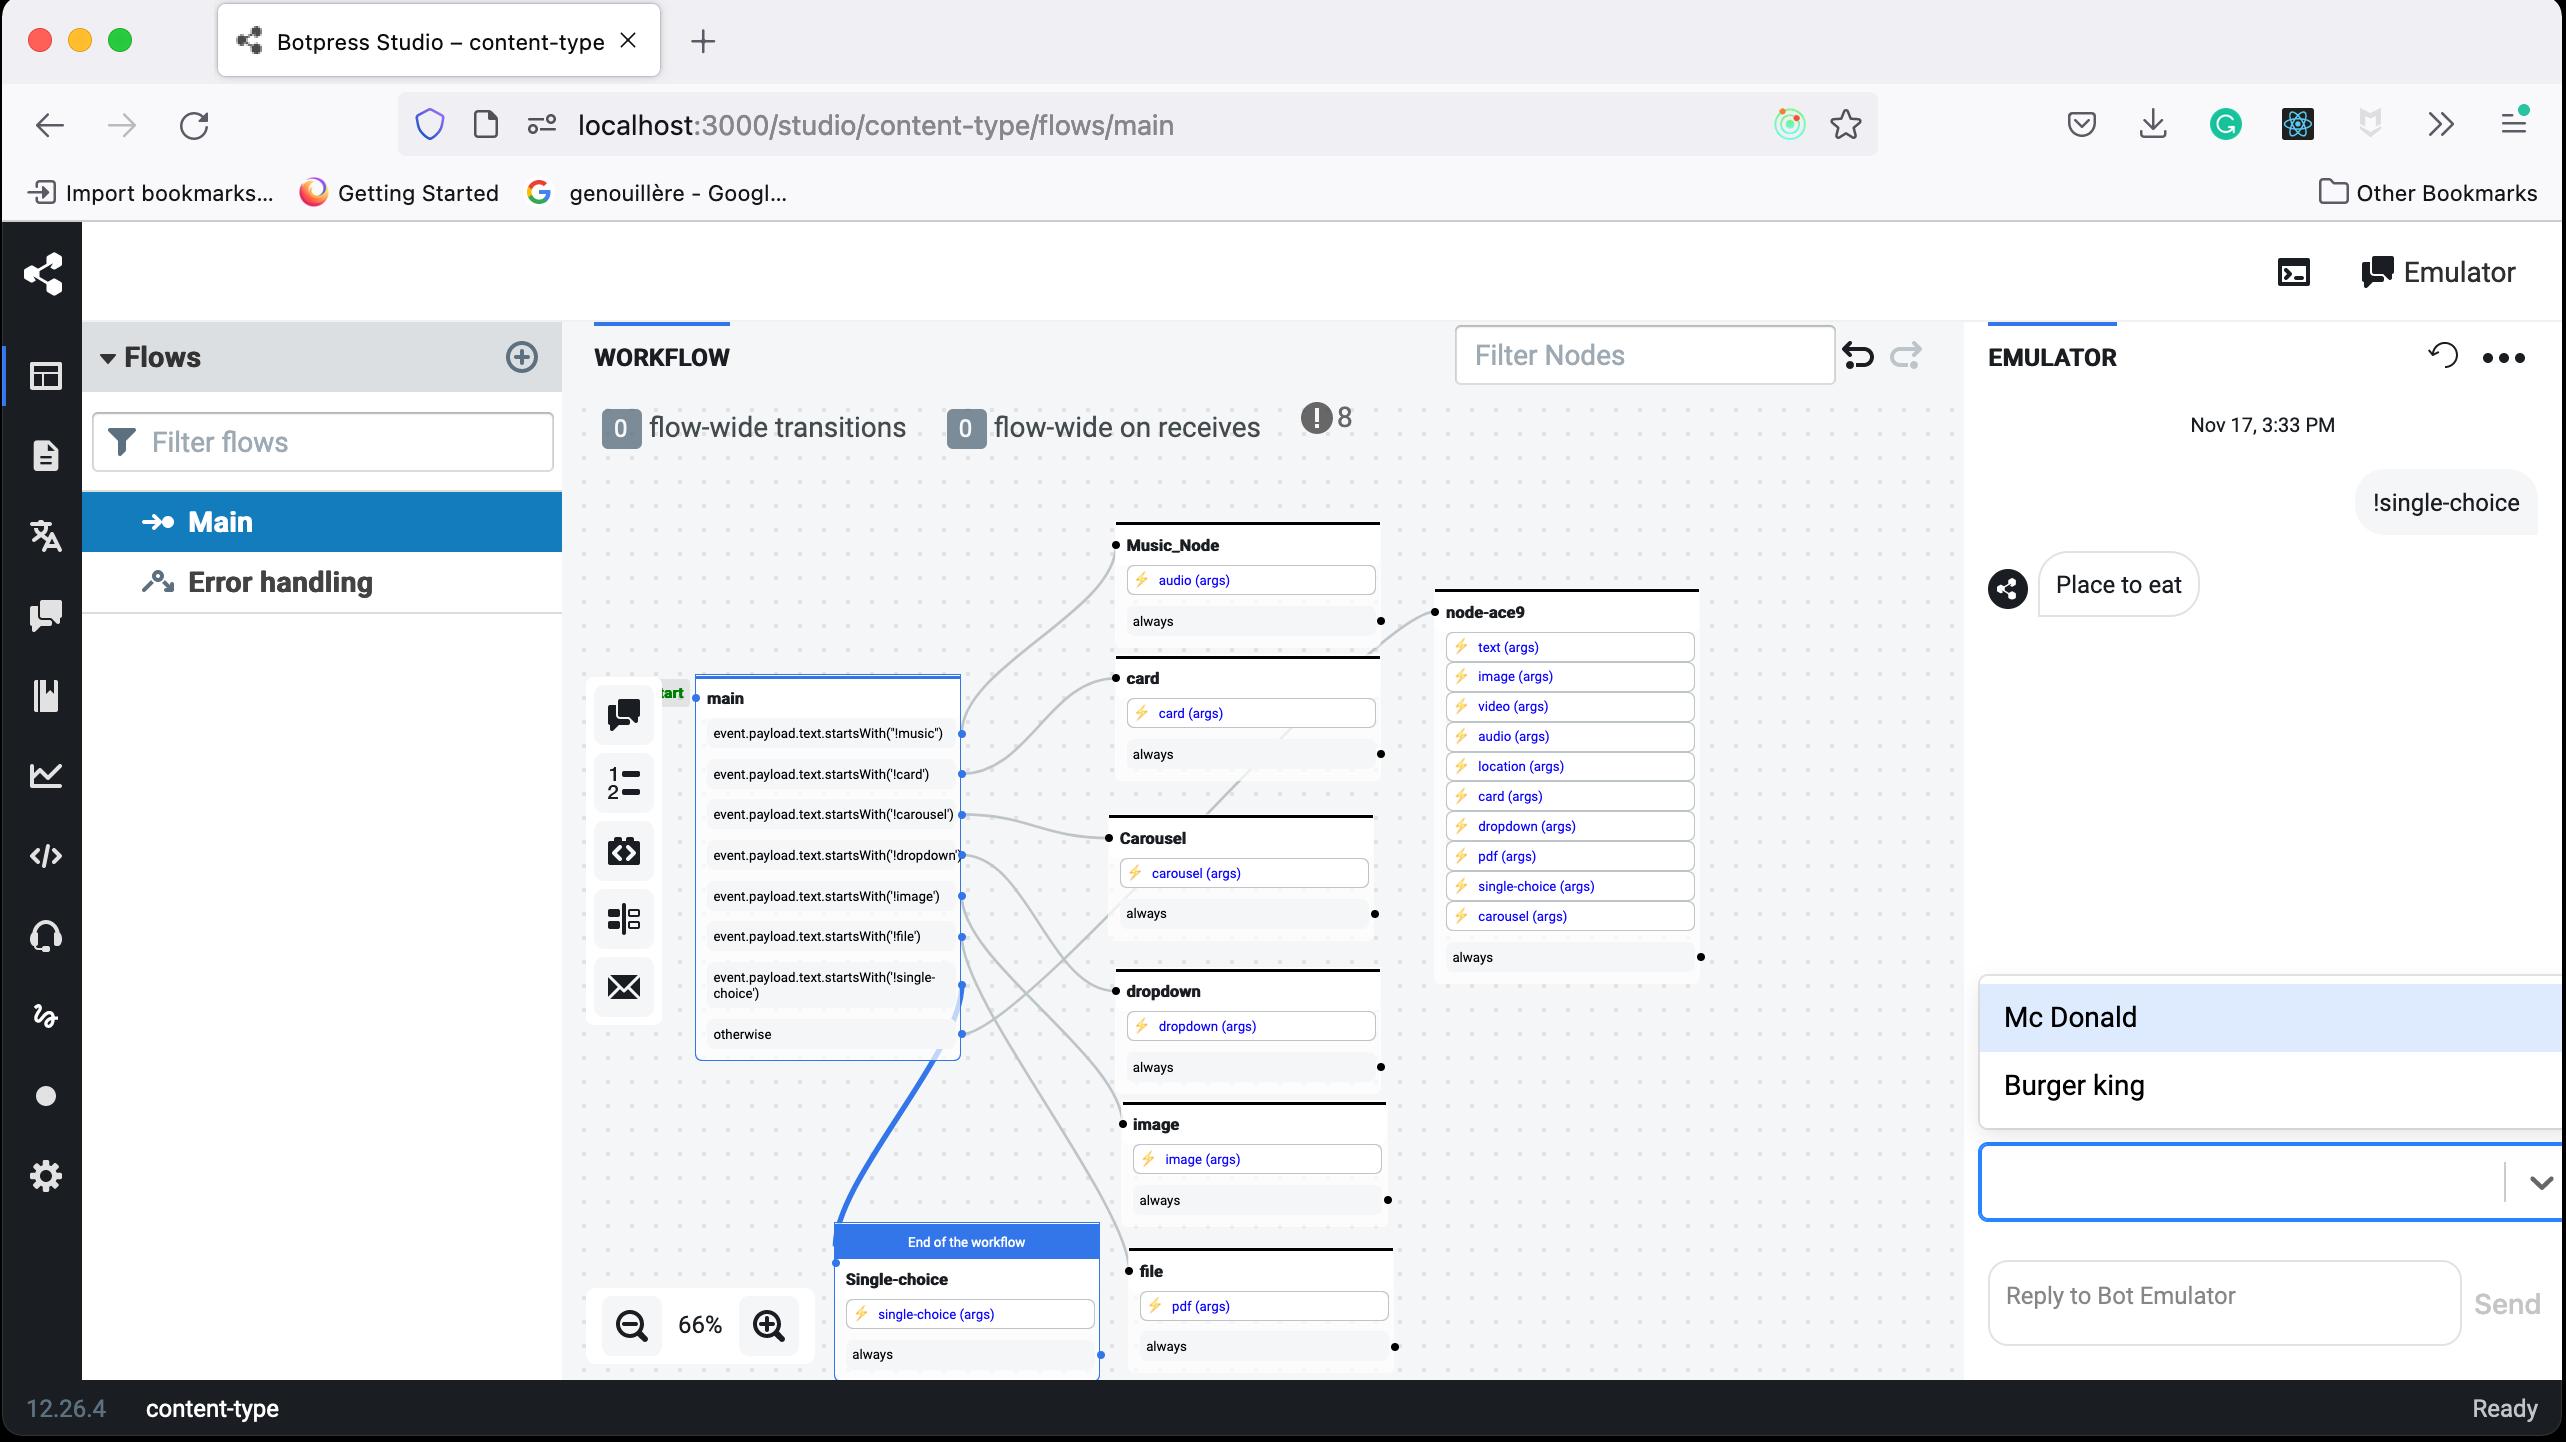This screenshot has width=2566, height=1442.
Task: Open the settings gear in sidebar
Action: (45, 1176)
